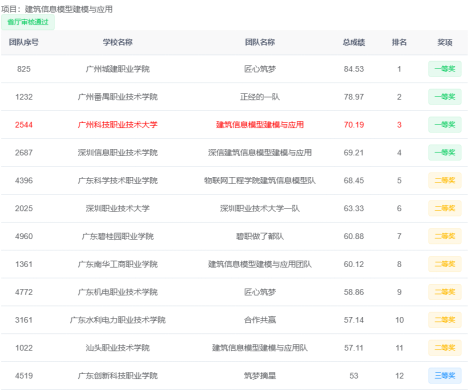Screen dimensions: 470x391
Task: Select team number 4960
Action: [x=24, y=236]
